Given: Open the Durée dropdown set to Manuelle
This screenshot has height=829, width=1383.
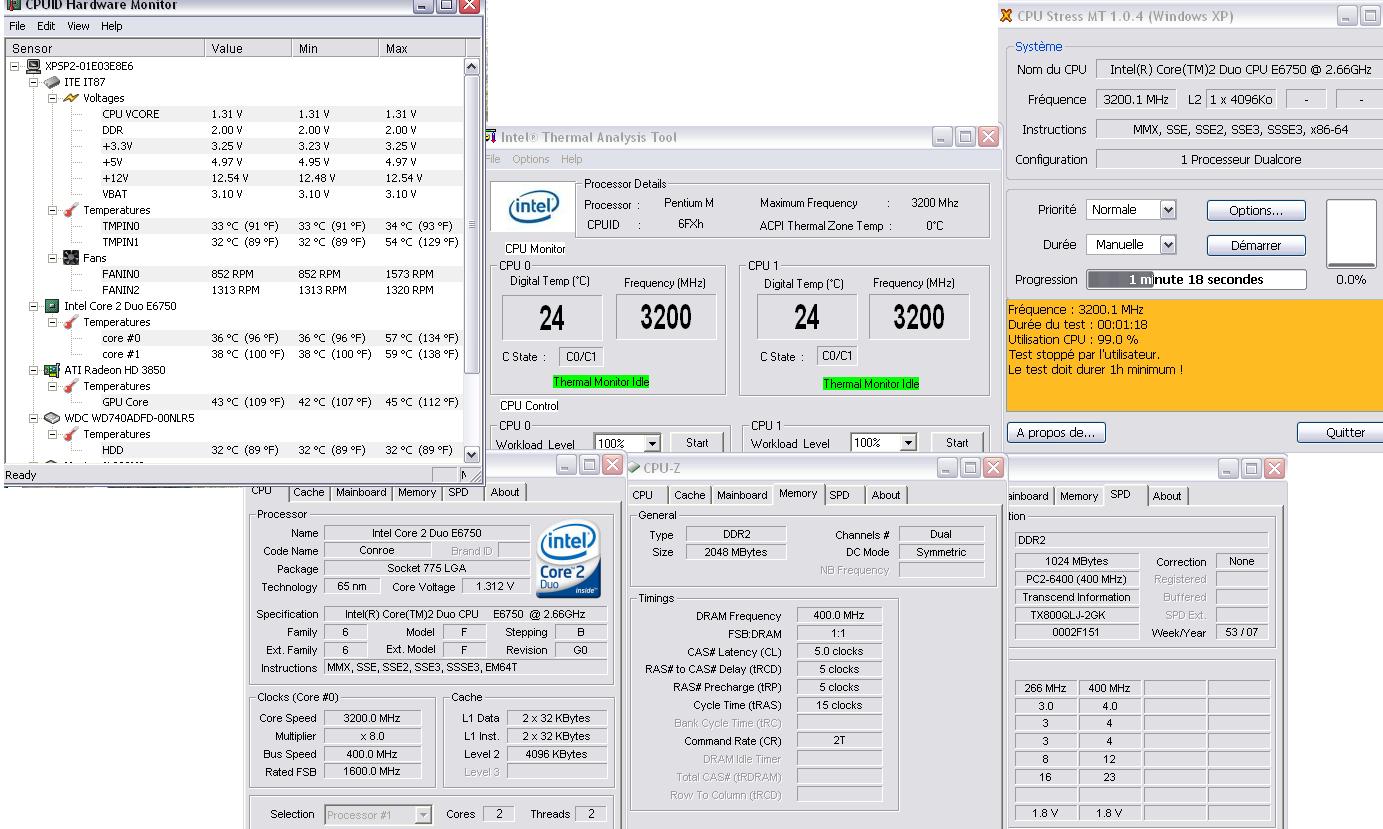Looking at the screenshot, I should point(1167,245).
